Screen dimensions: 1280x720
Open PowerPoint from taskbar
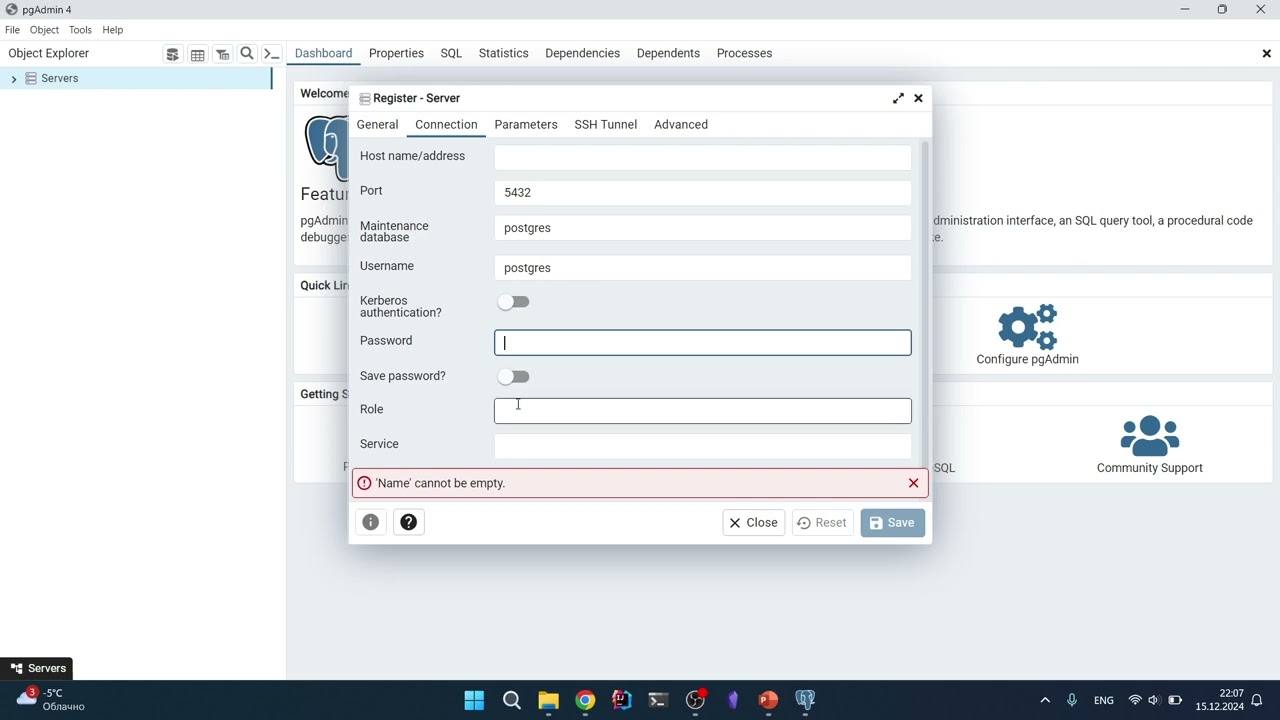[768, 700]
